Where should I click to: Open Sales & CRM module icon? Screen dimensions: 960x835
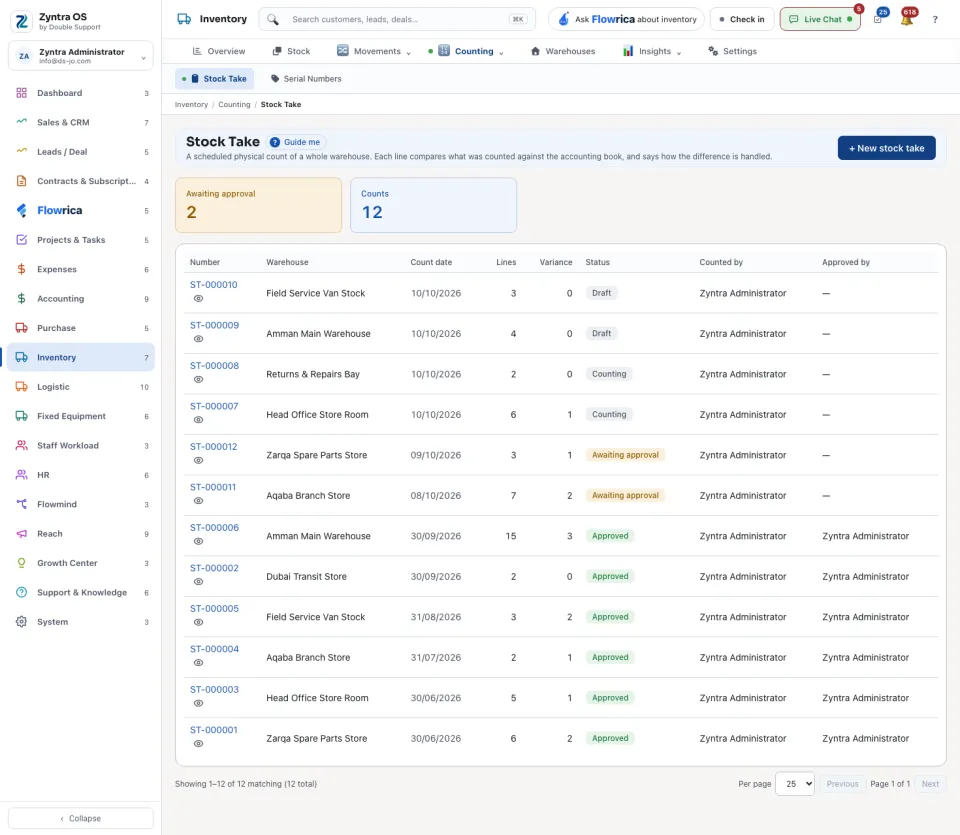coord(21,122)
